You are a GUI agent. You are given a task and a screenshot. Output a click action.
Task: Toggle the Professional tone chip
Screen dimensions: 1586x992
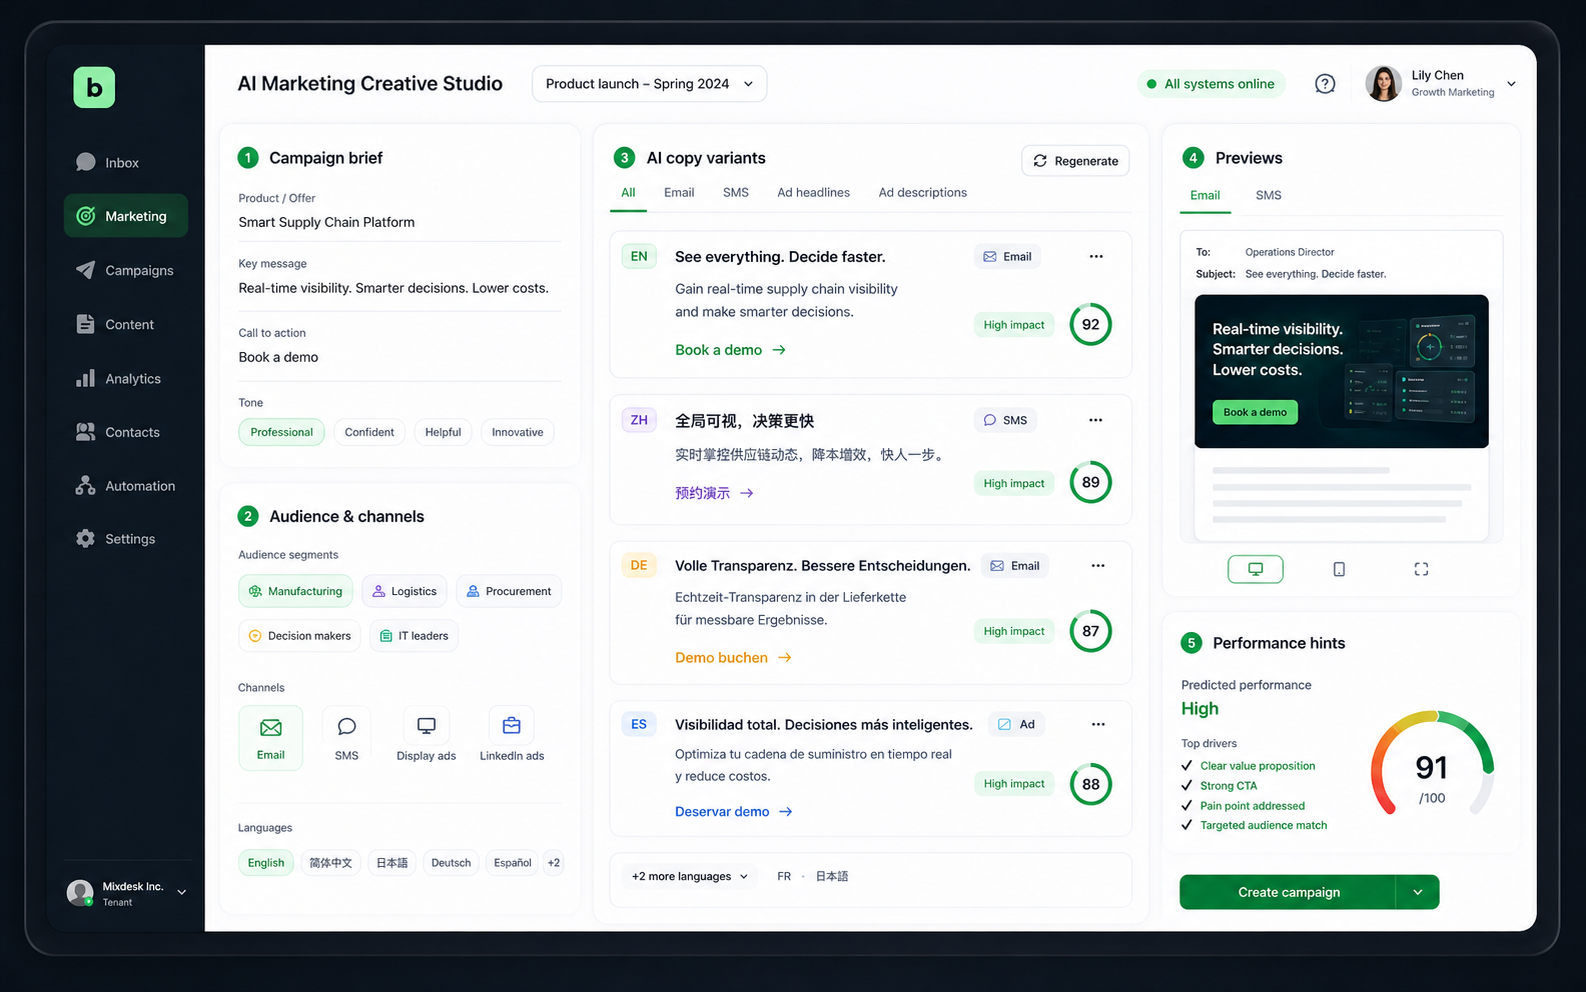point(281,432)
